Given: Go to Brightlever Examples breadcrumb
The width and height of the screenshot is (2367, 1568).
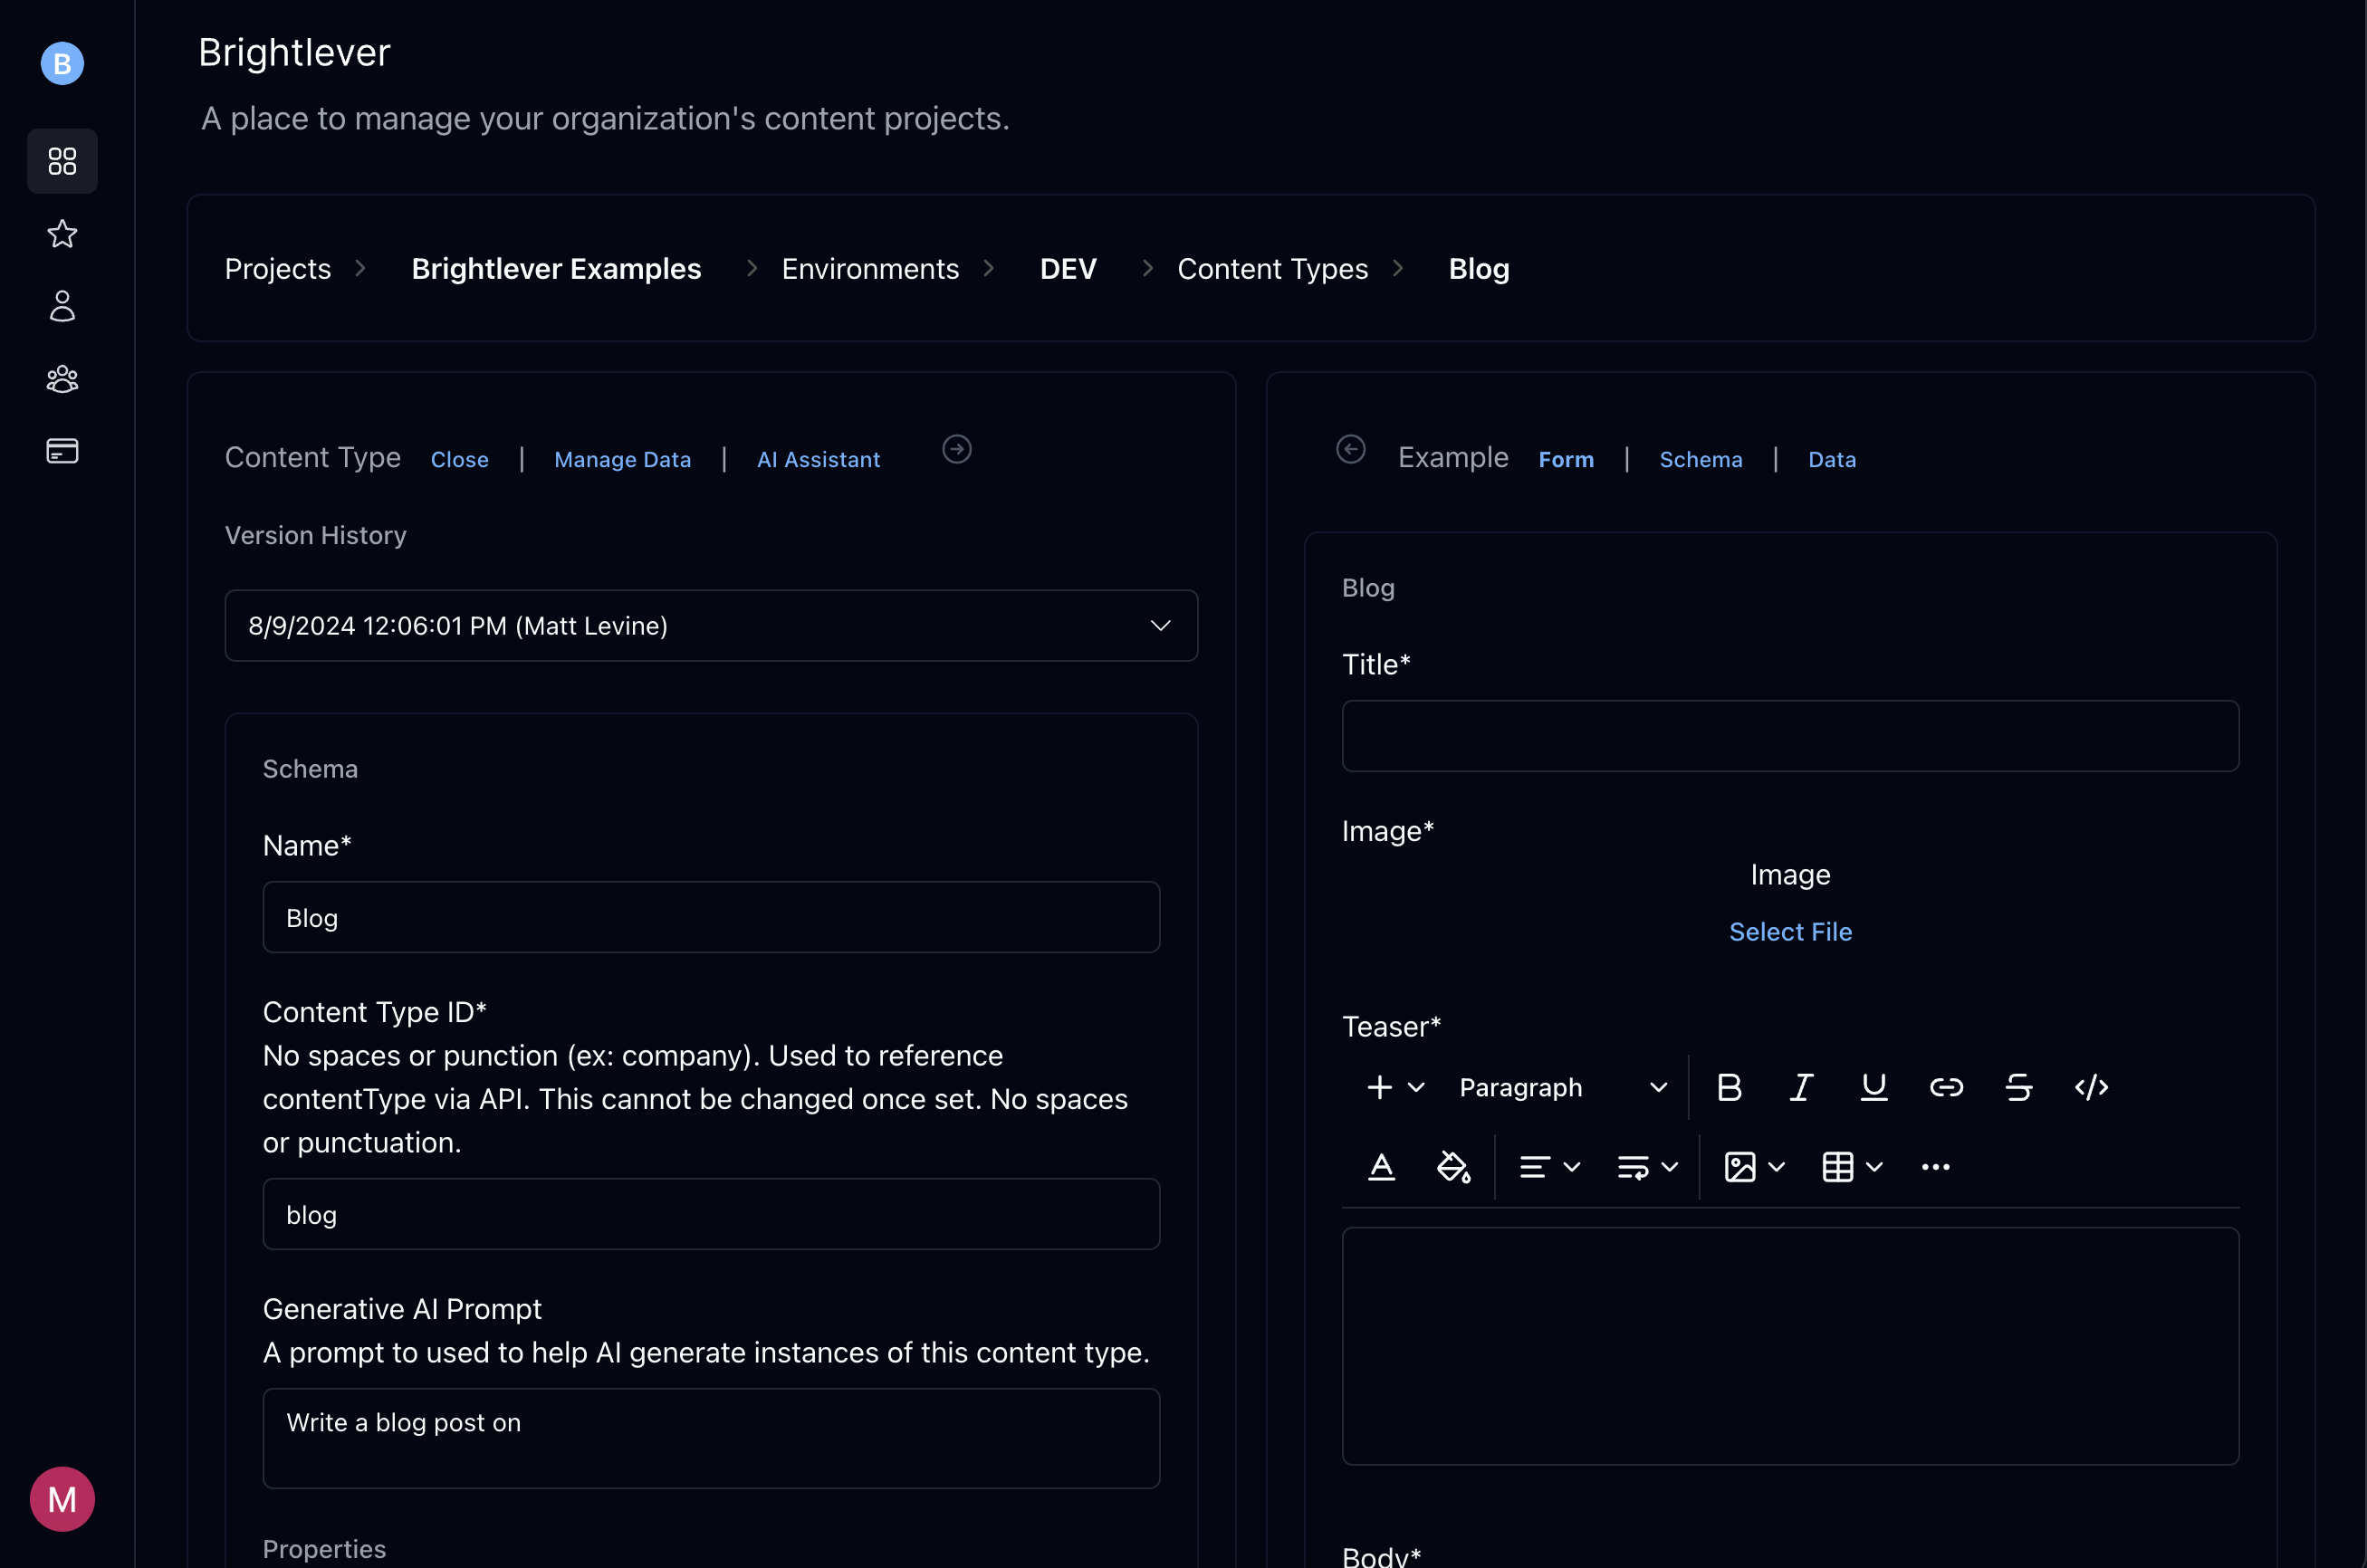Looking at the screenshot, I should pos(556,269).
